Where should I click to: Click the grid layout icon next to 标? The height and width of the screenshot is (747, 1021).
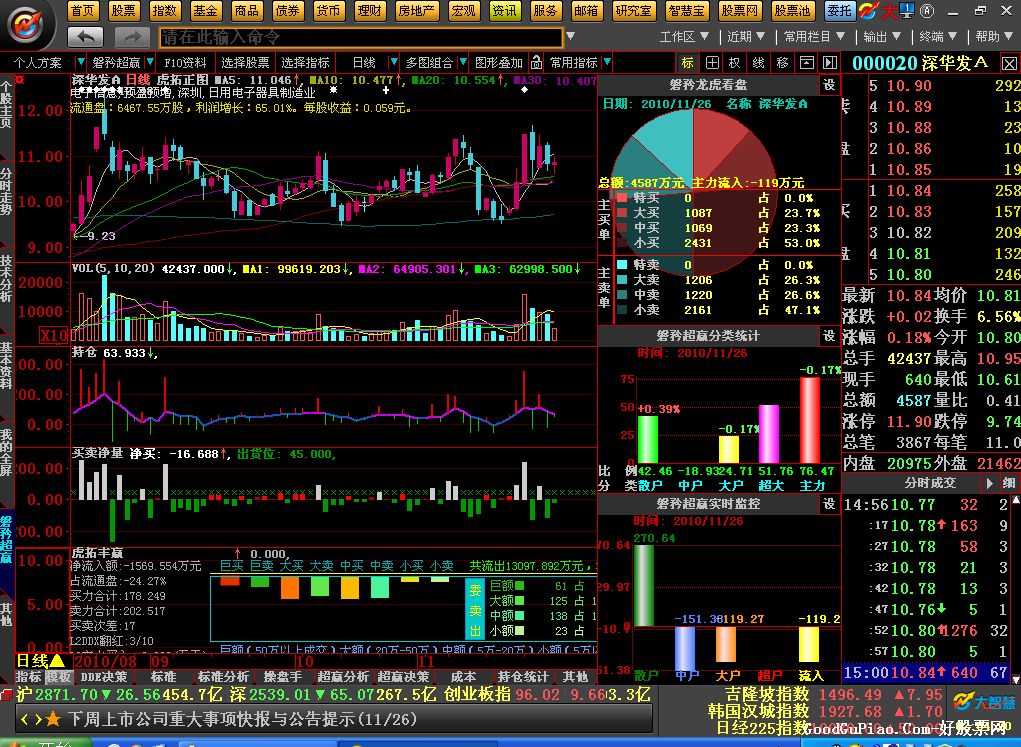click(712, 63)
